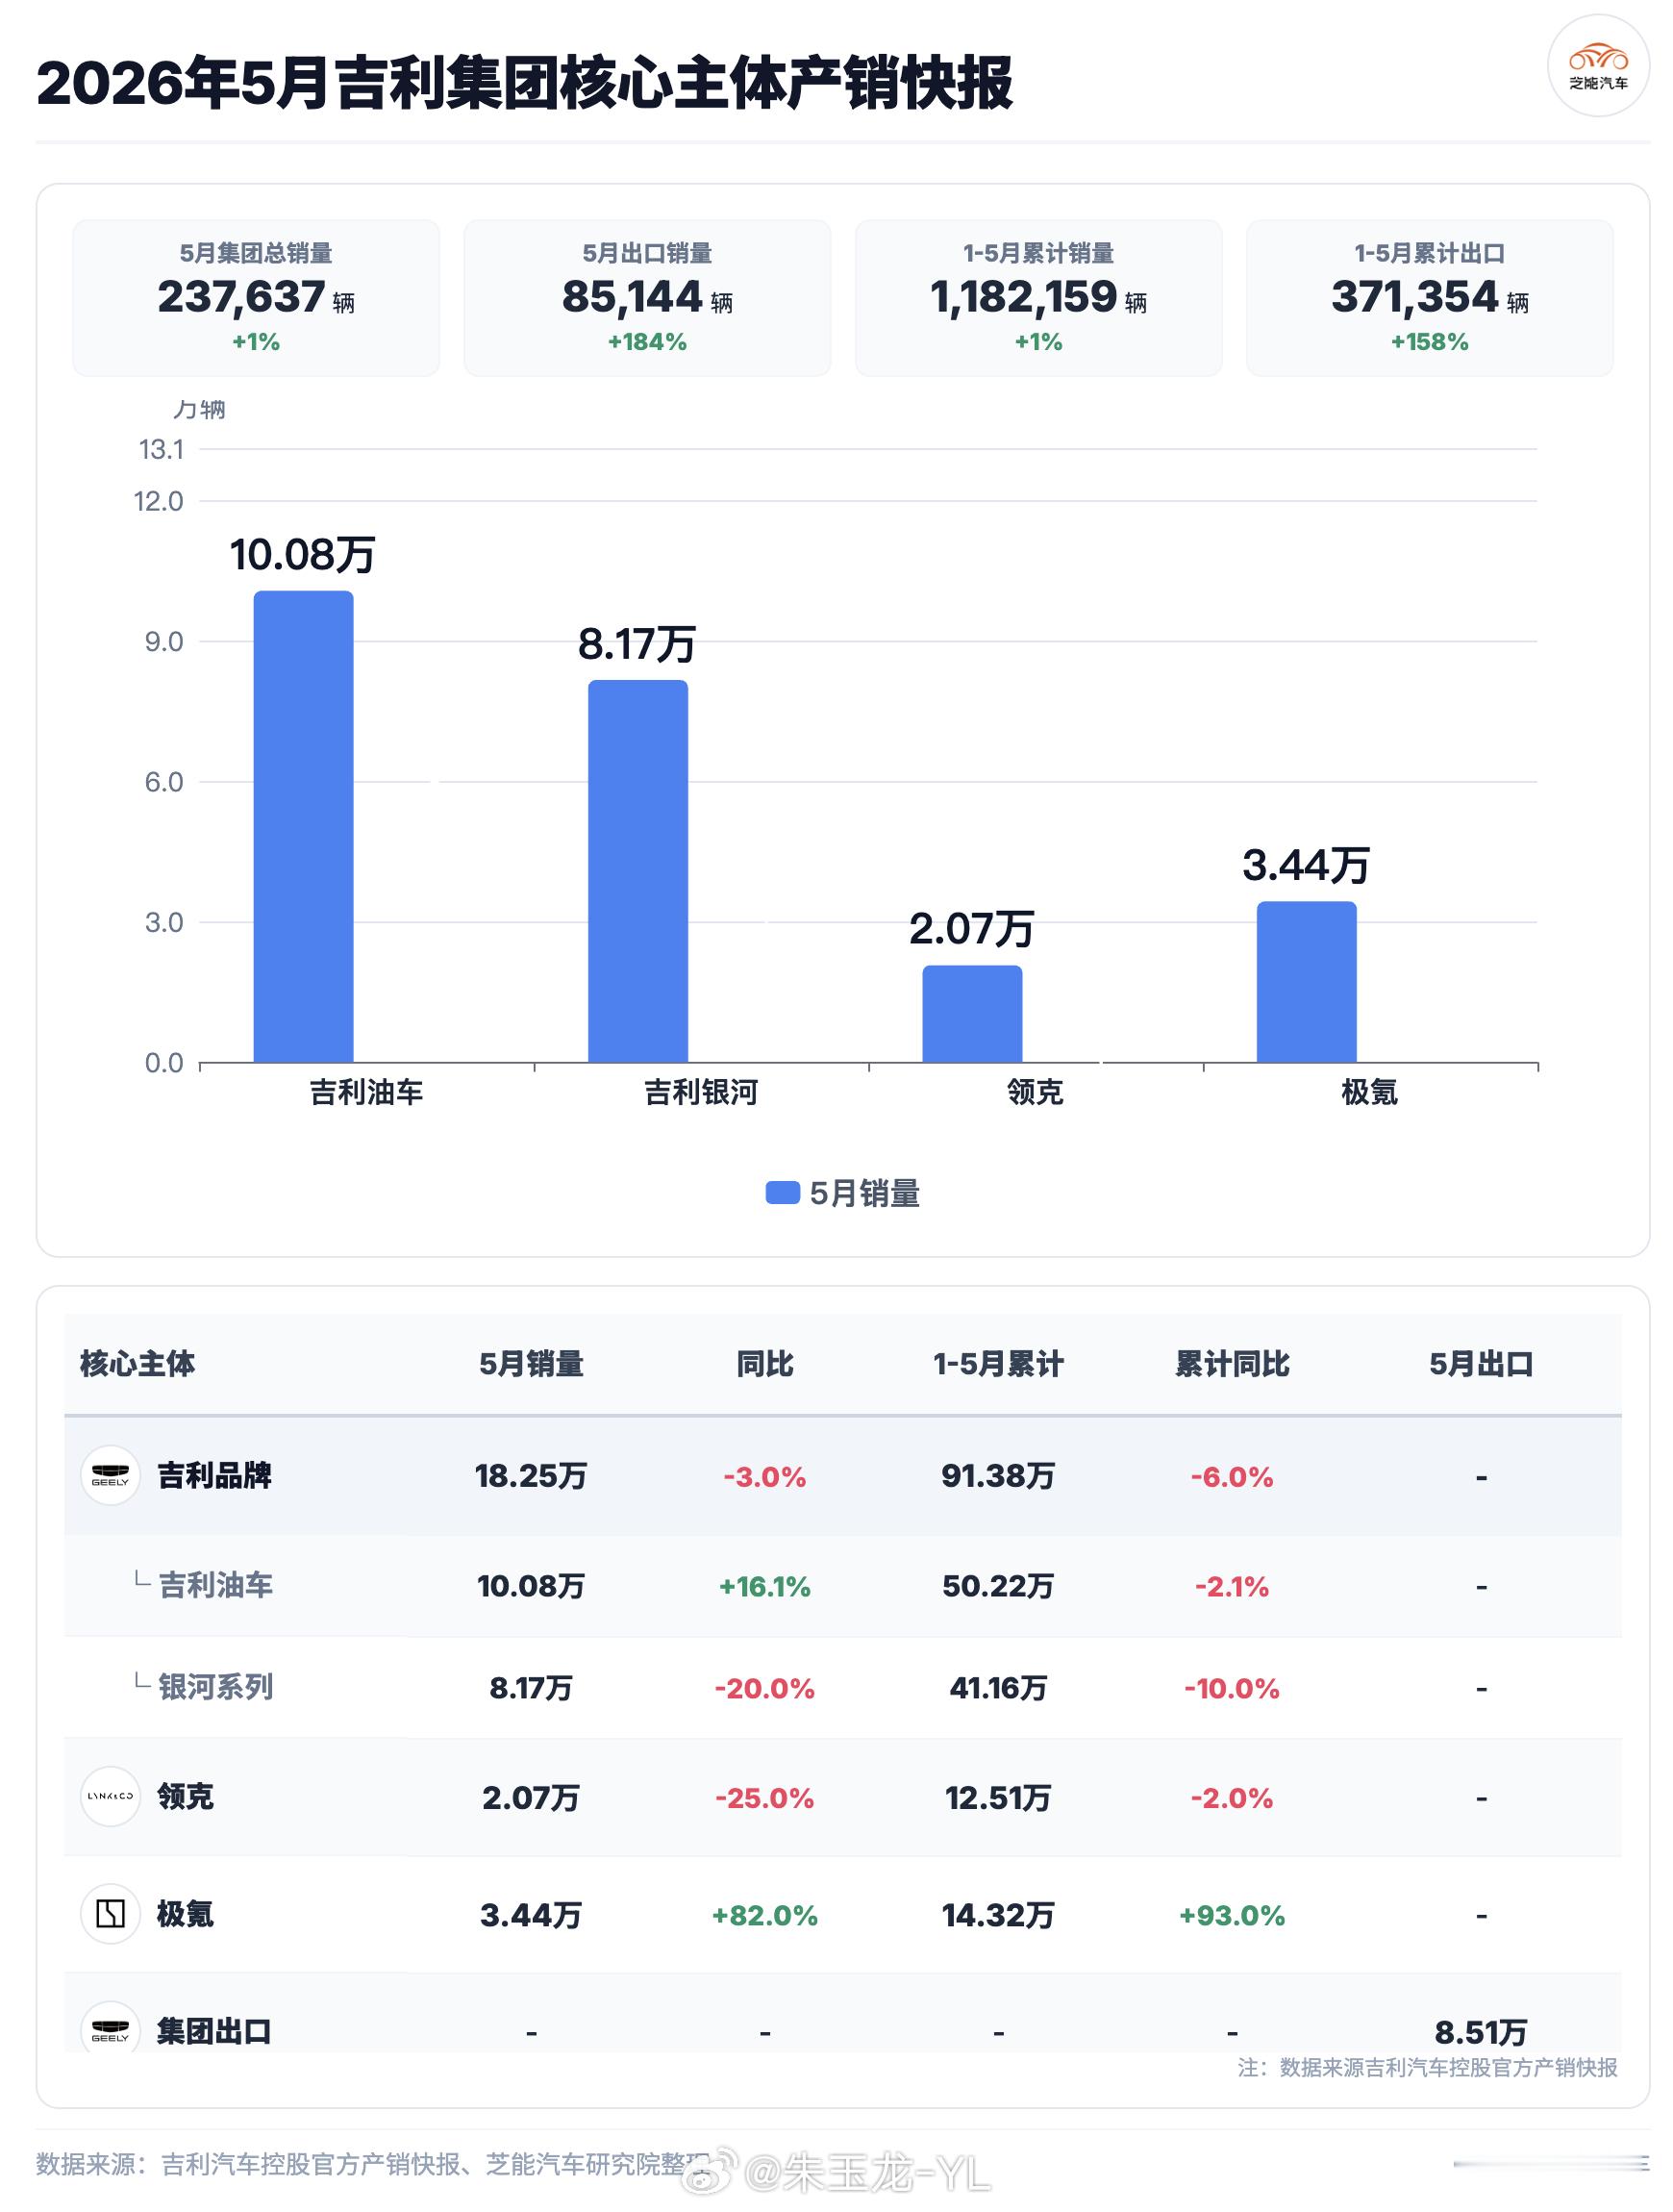
Task: Click the 领克 row label in table
Action: (x=186, y=1797)
